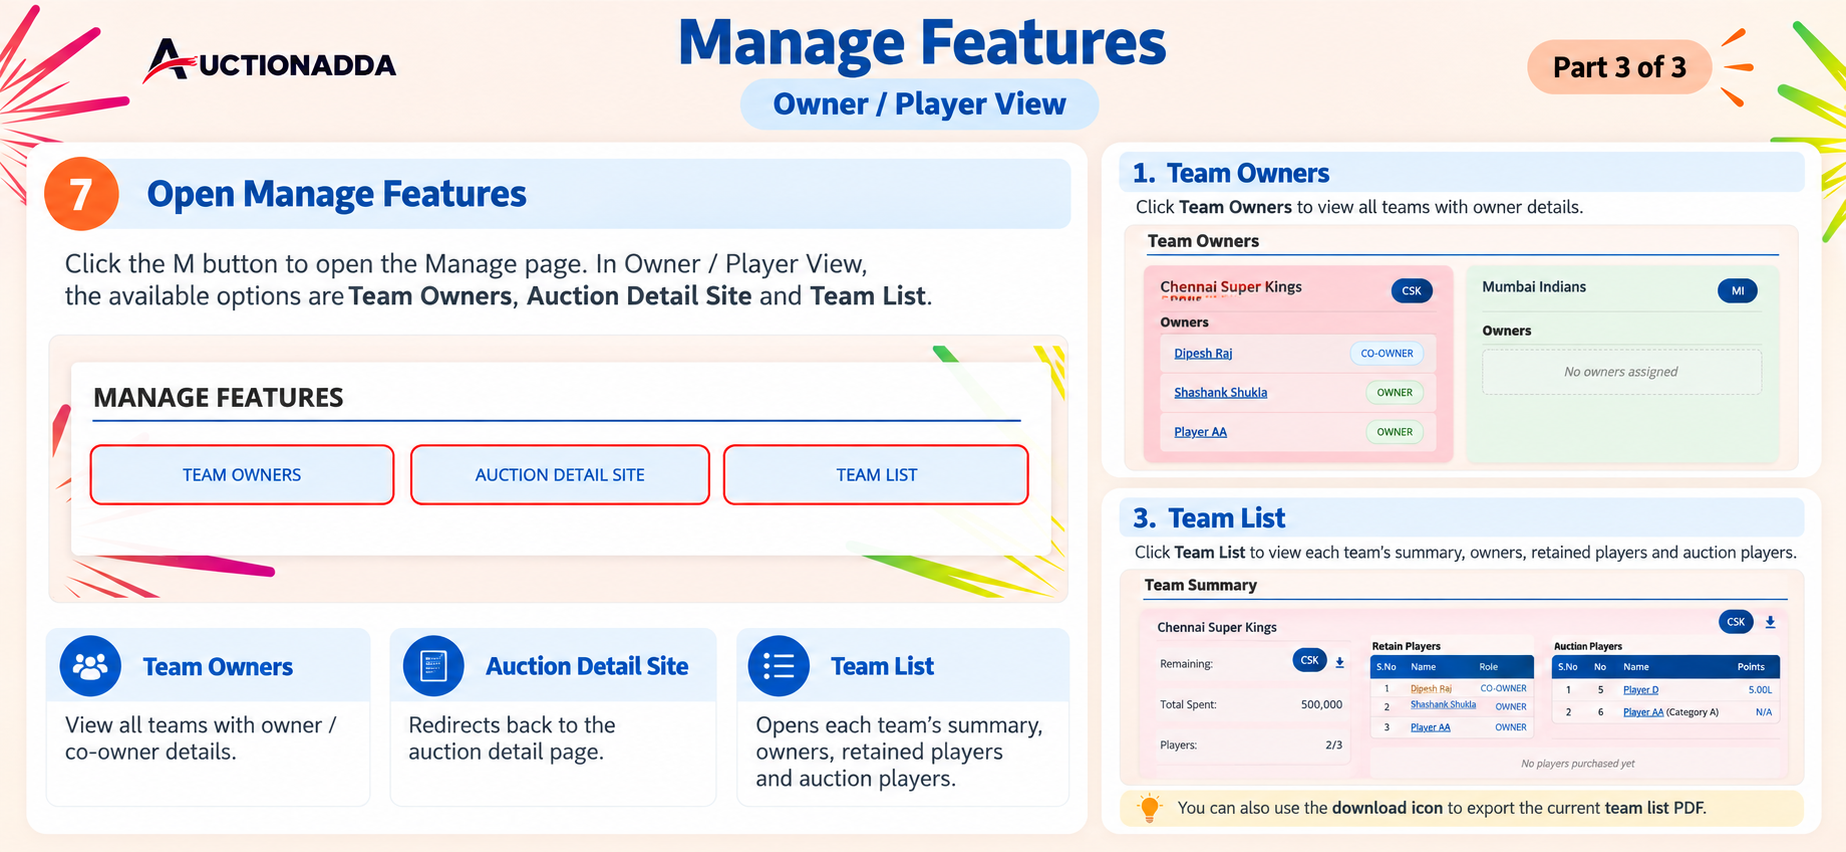Viewport: 1846px width, 852px height.
Task: Open the TEAM OWNERS button
Action: pos(242,475)
